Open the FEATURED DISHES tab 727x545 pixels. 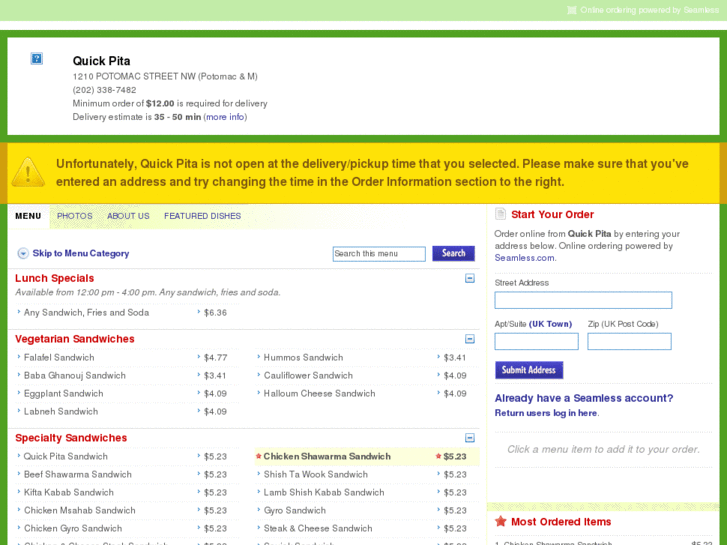203,216
